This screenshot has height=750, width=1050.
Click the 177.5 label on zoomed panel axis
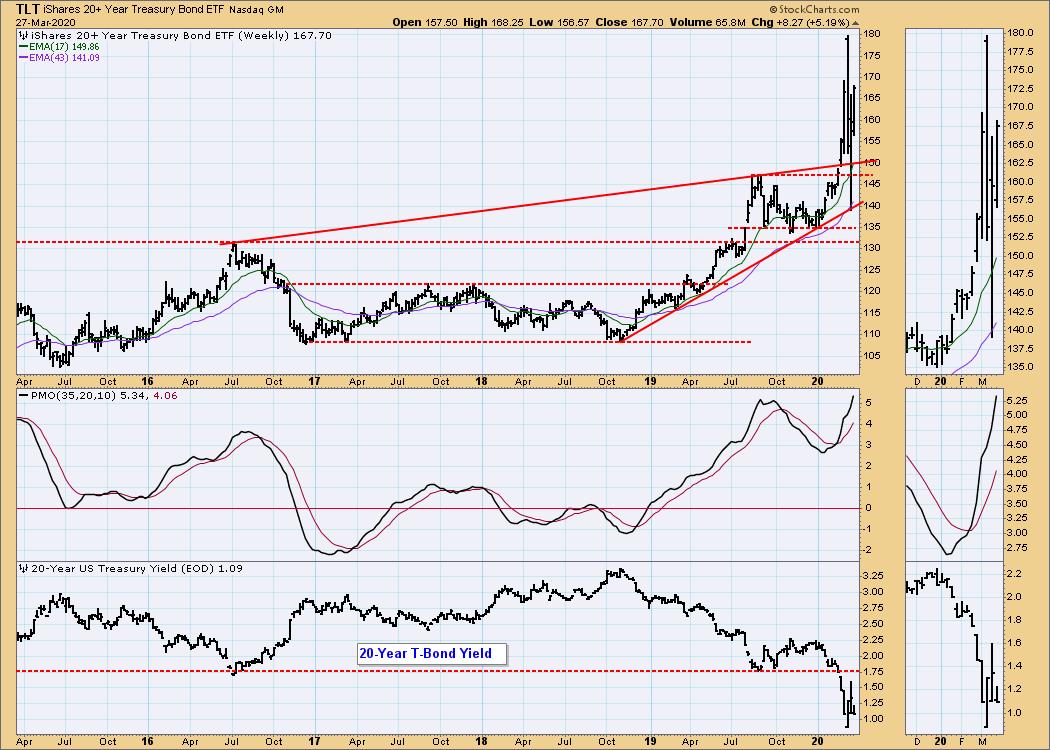point(1020,51)
